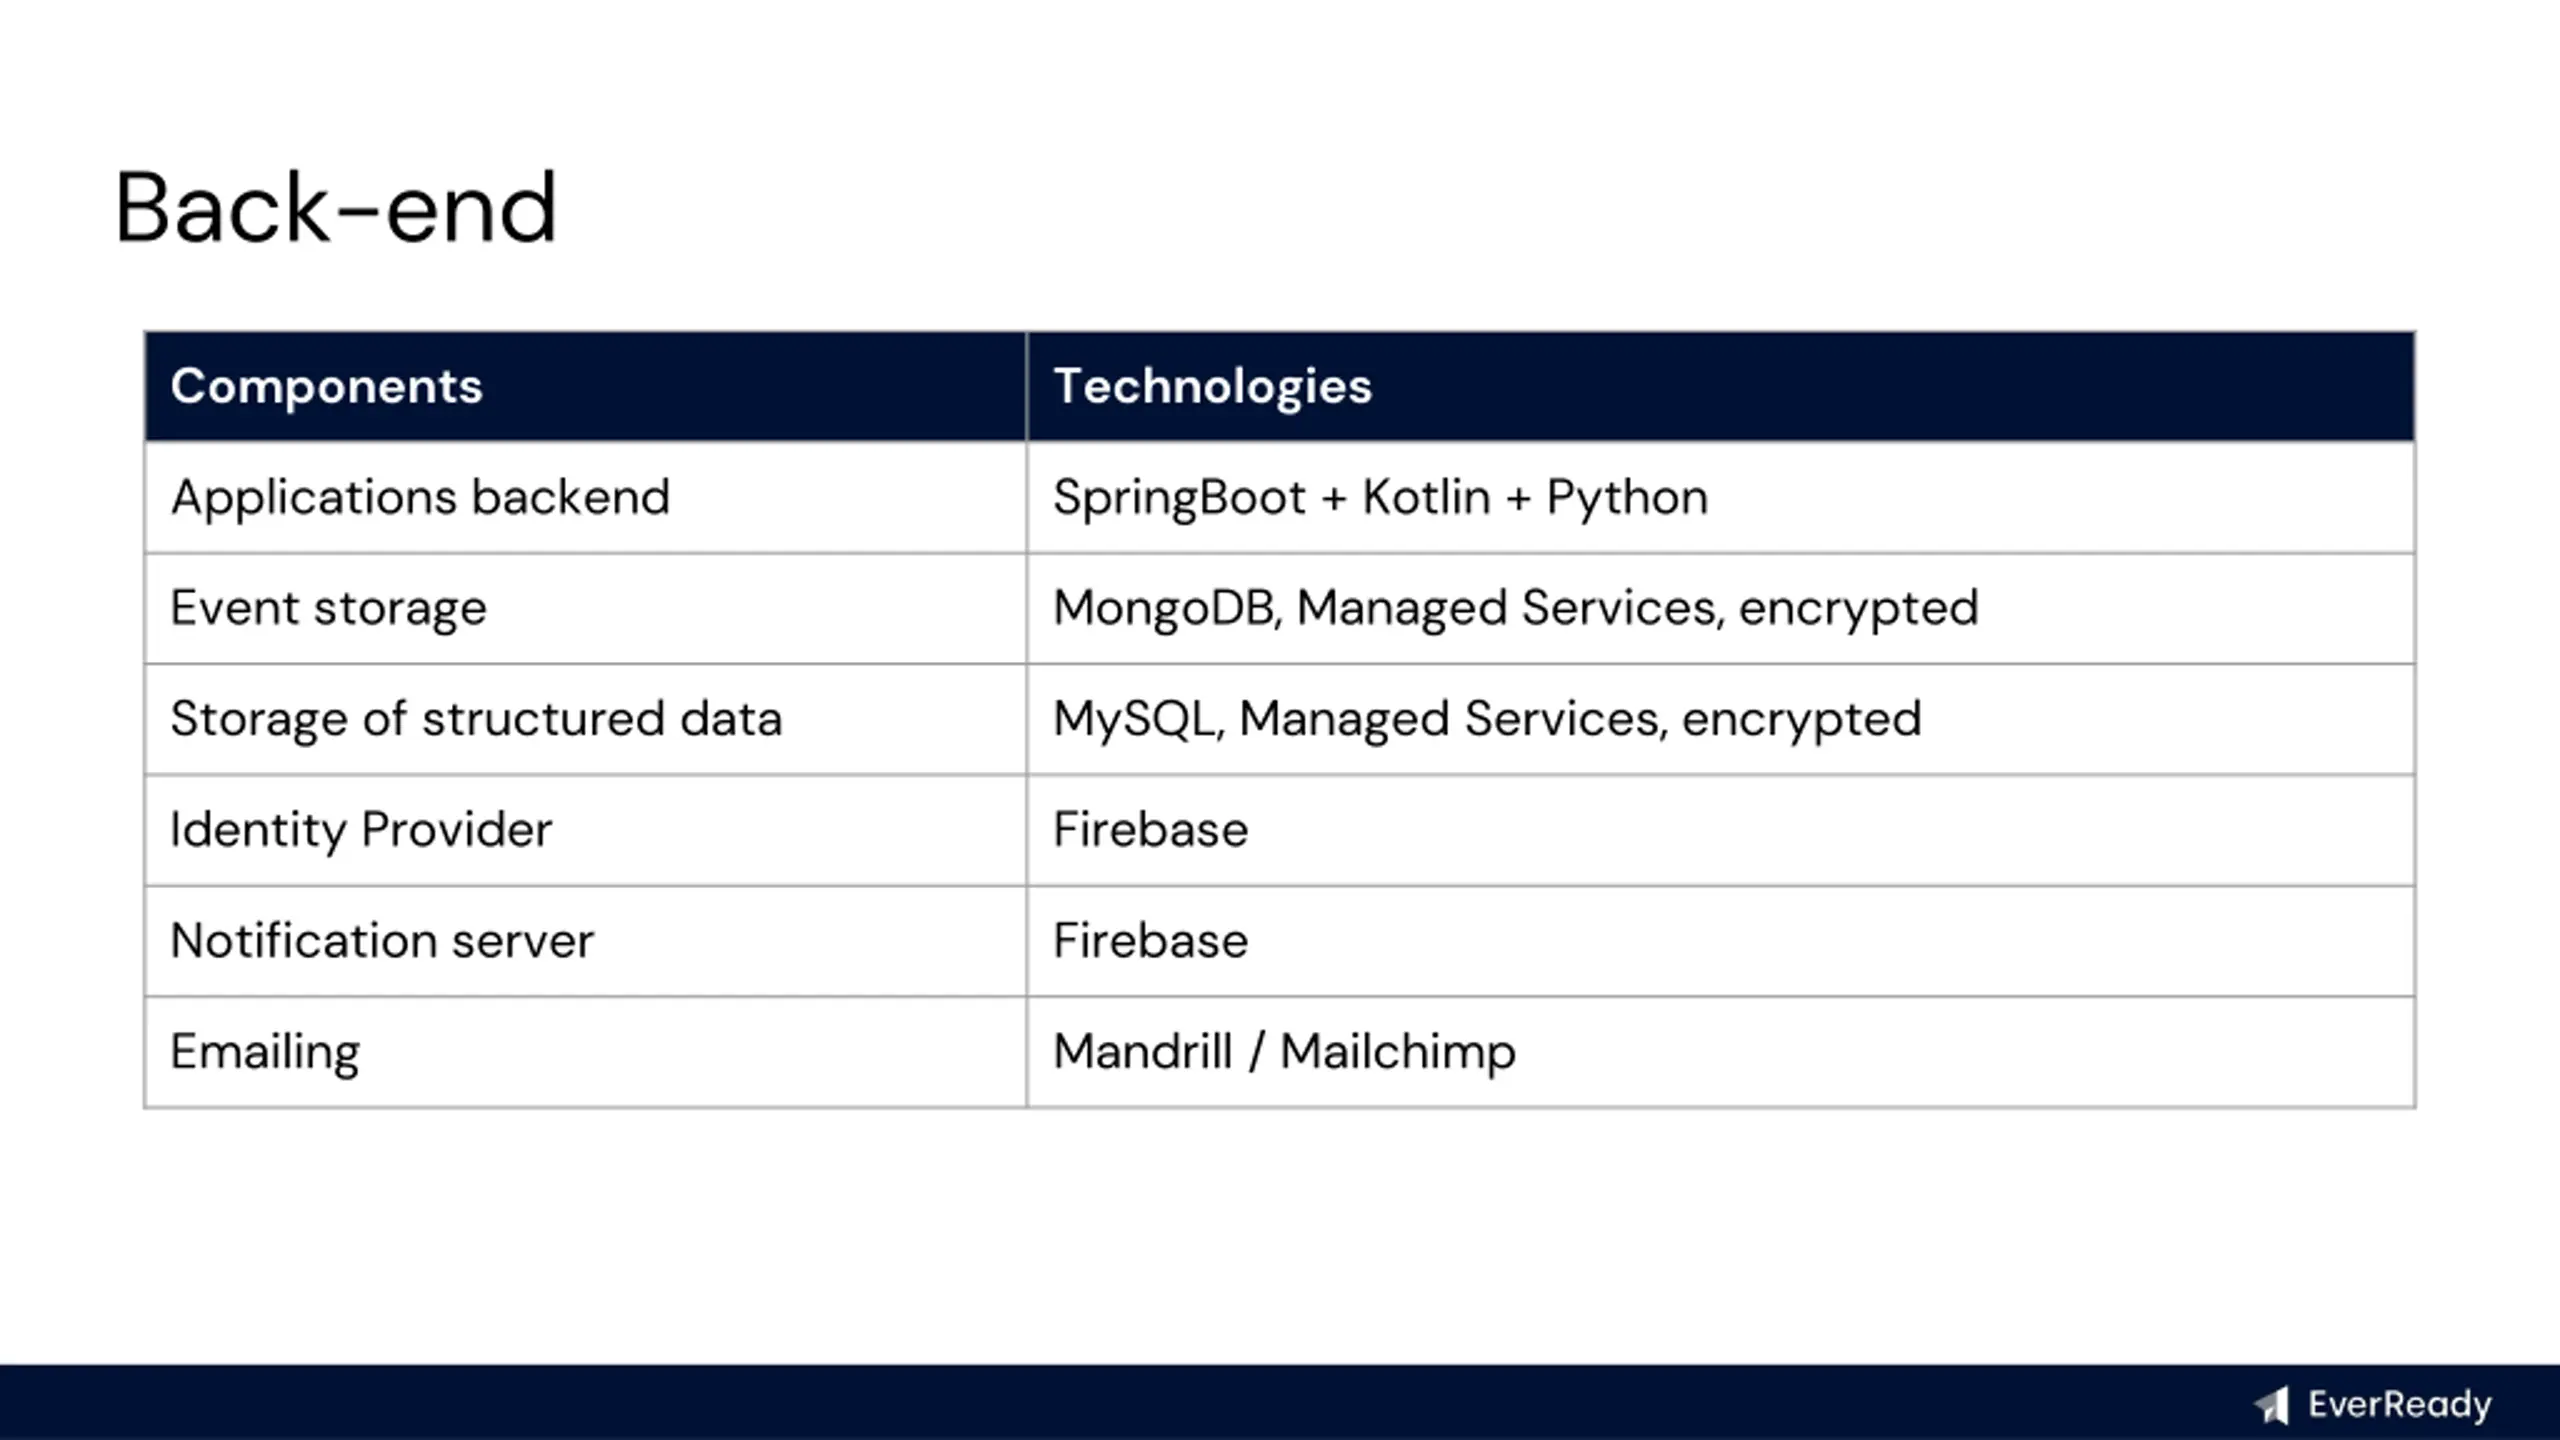Select the Back-end slide title
Image resolution: width=2560 pixels, height=1440 pixels.
335,207
